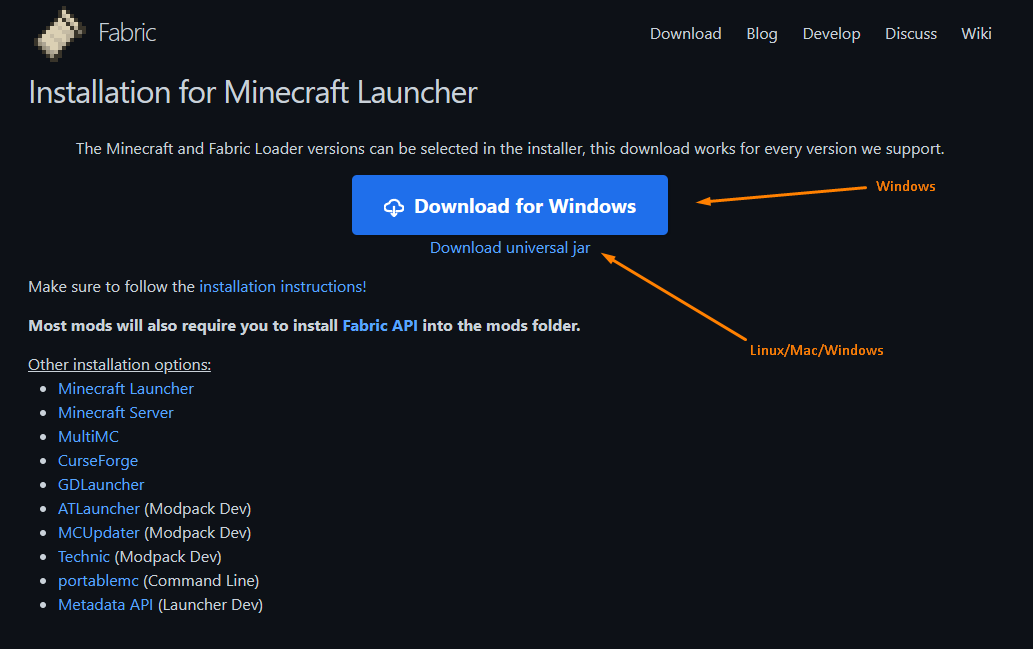The width and height of the screenshot is (1033, 649).
Task: Open the Develop nav menu item
Action: click(831, 34)
